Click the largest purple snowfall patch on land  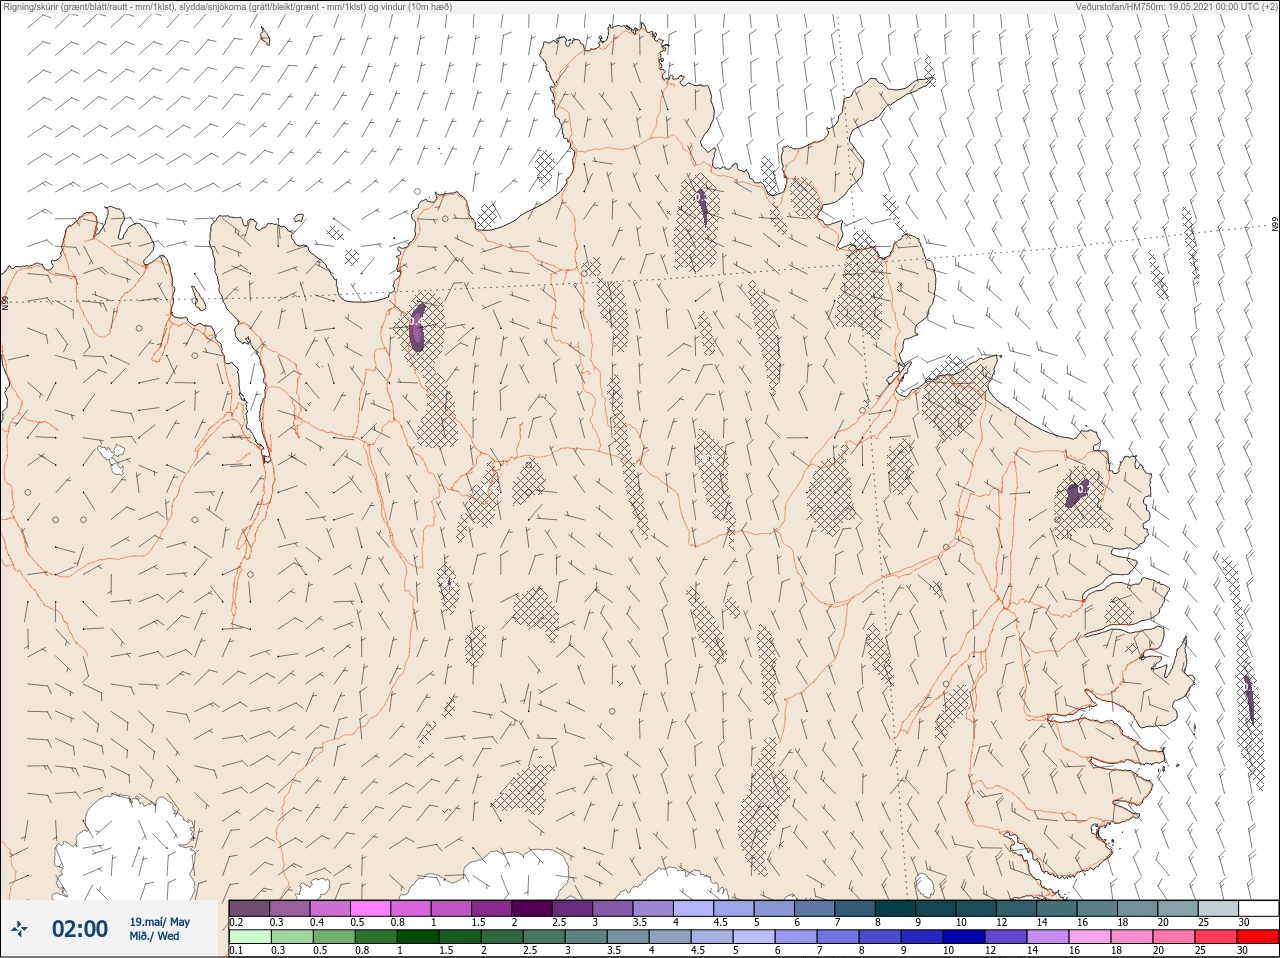[x=417, y=327]
